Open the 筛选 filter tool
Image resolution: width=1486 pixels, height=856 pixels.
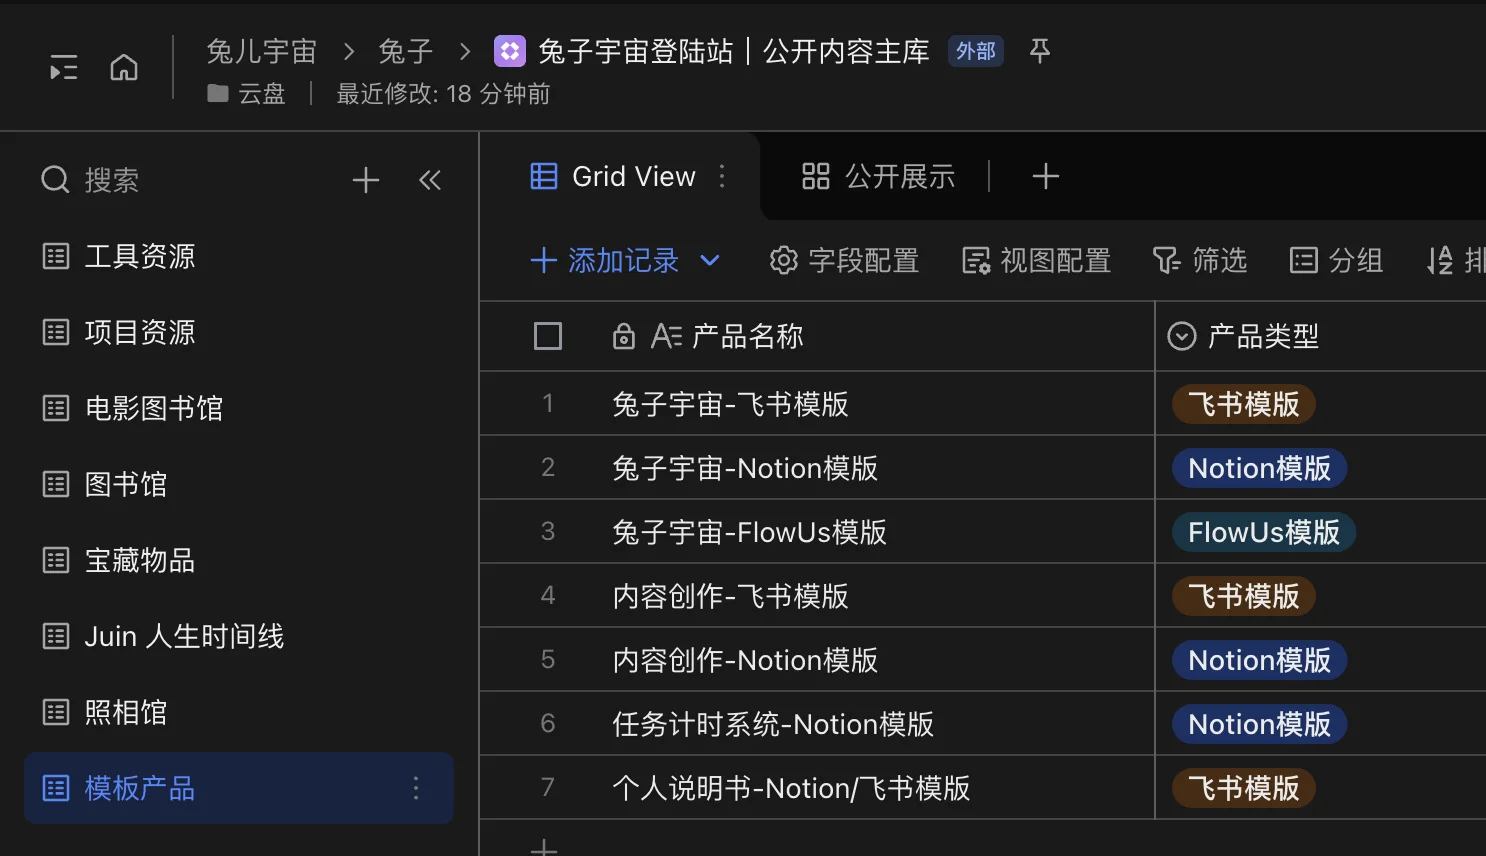1199,261
